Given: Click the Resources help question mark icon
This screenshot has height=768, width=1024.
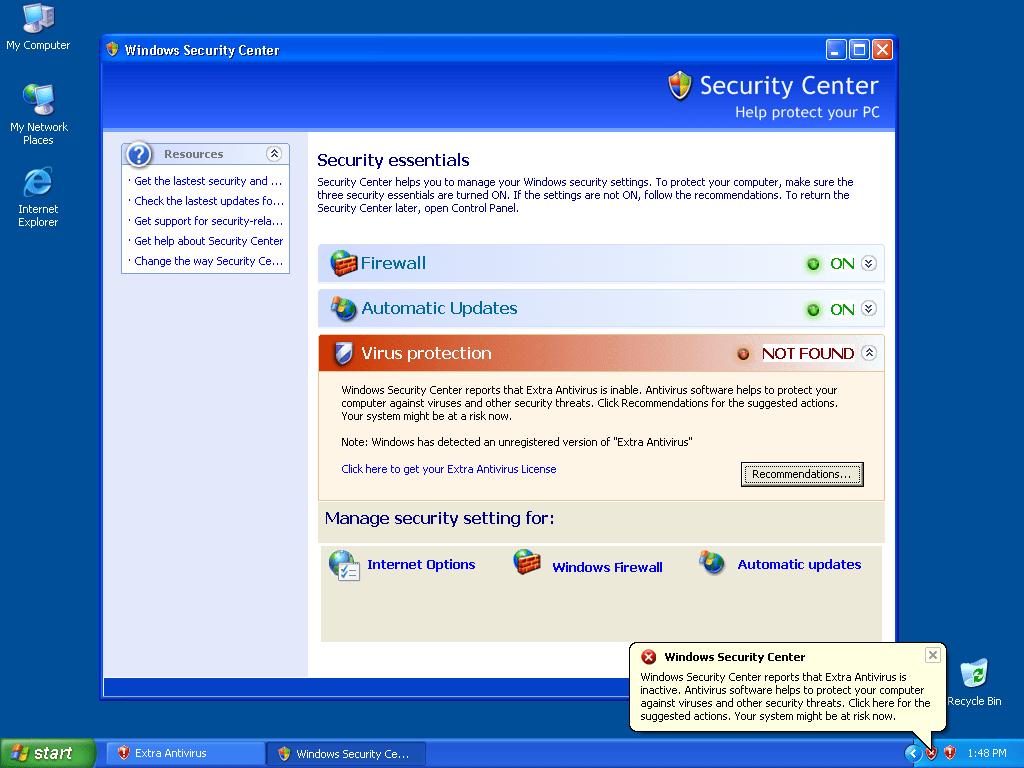Looking at the screenshot, I should (140, 154).
